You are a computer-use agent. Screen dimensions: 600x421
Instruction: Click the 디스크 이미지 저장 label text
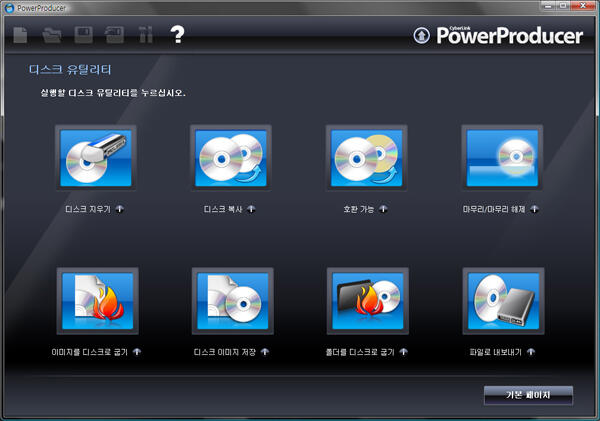click(225, 352)
